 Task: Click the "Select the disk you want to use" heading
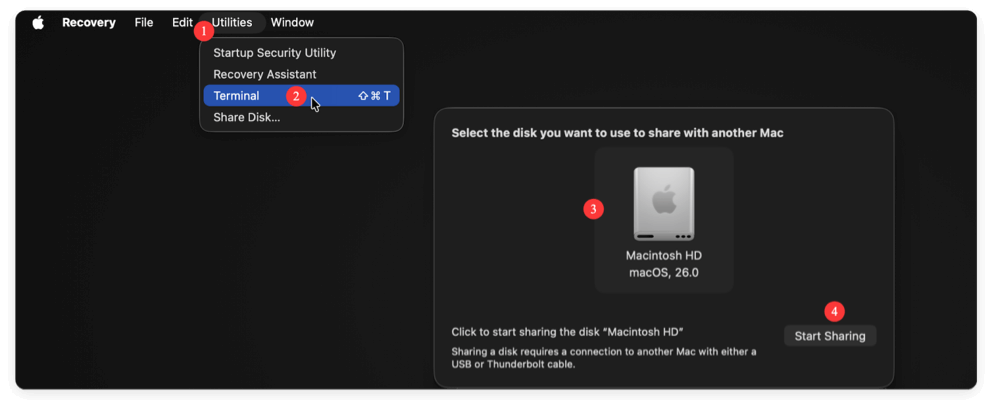click(x=617, y=134)
